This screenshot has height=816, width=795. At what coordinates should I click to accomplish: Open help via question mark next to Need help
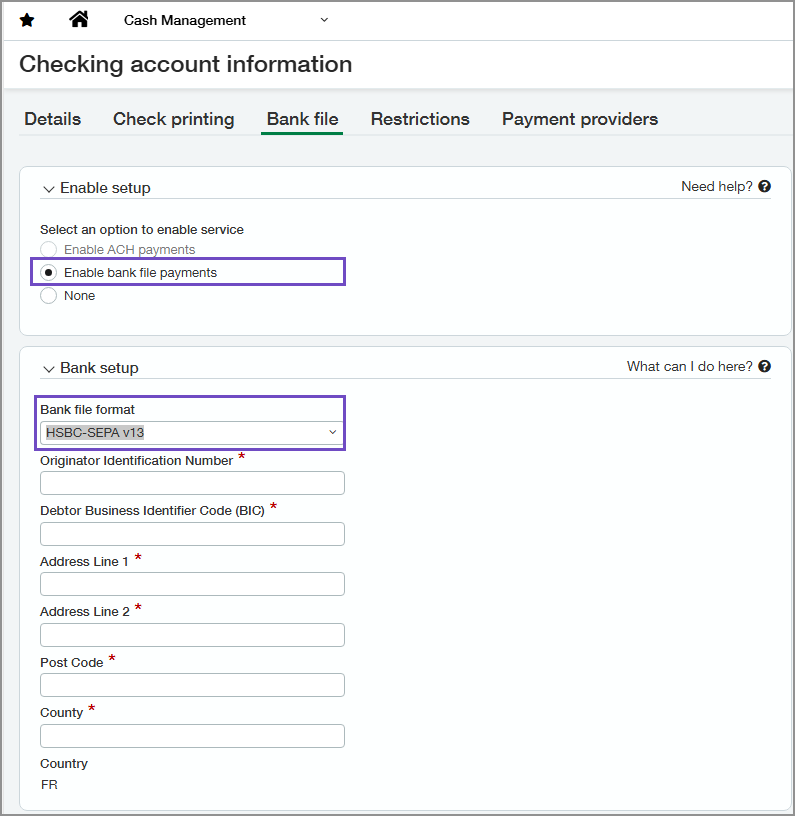point(764,186)
